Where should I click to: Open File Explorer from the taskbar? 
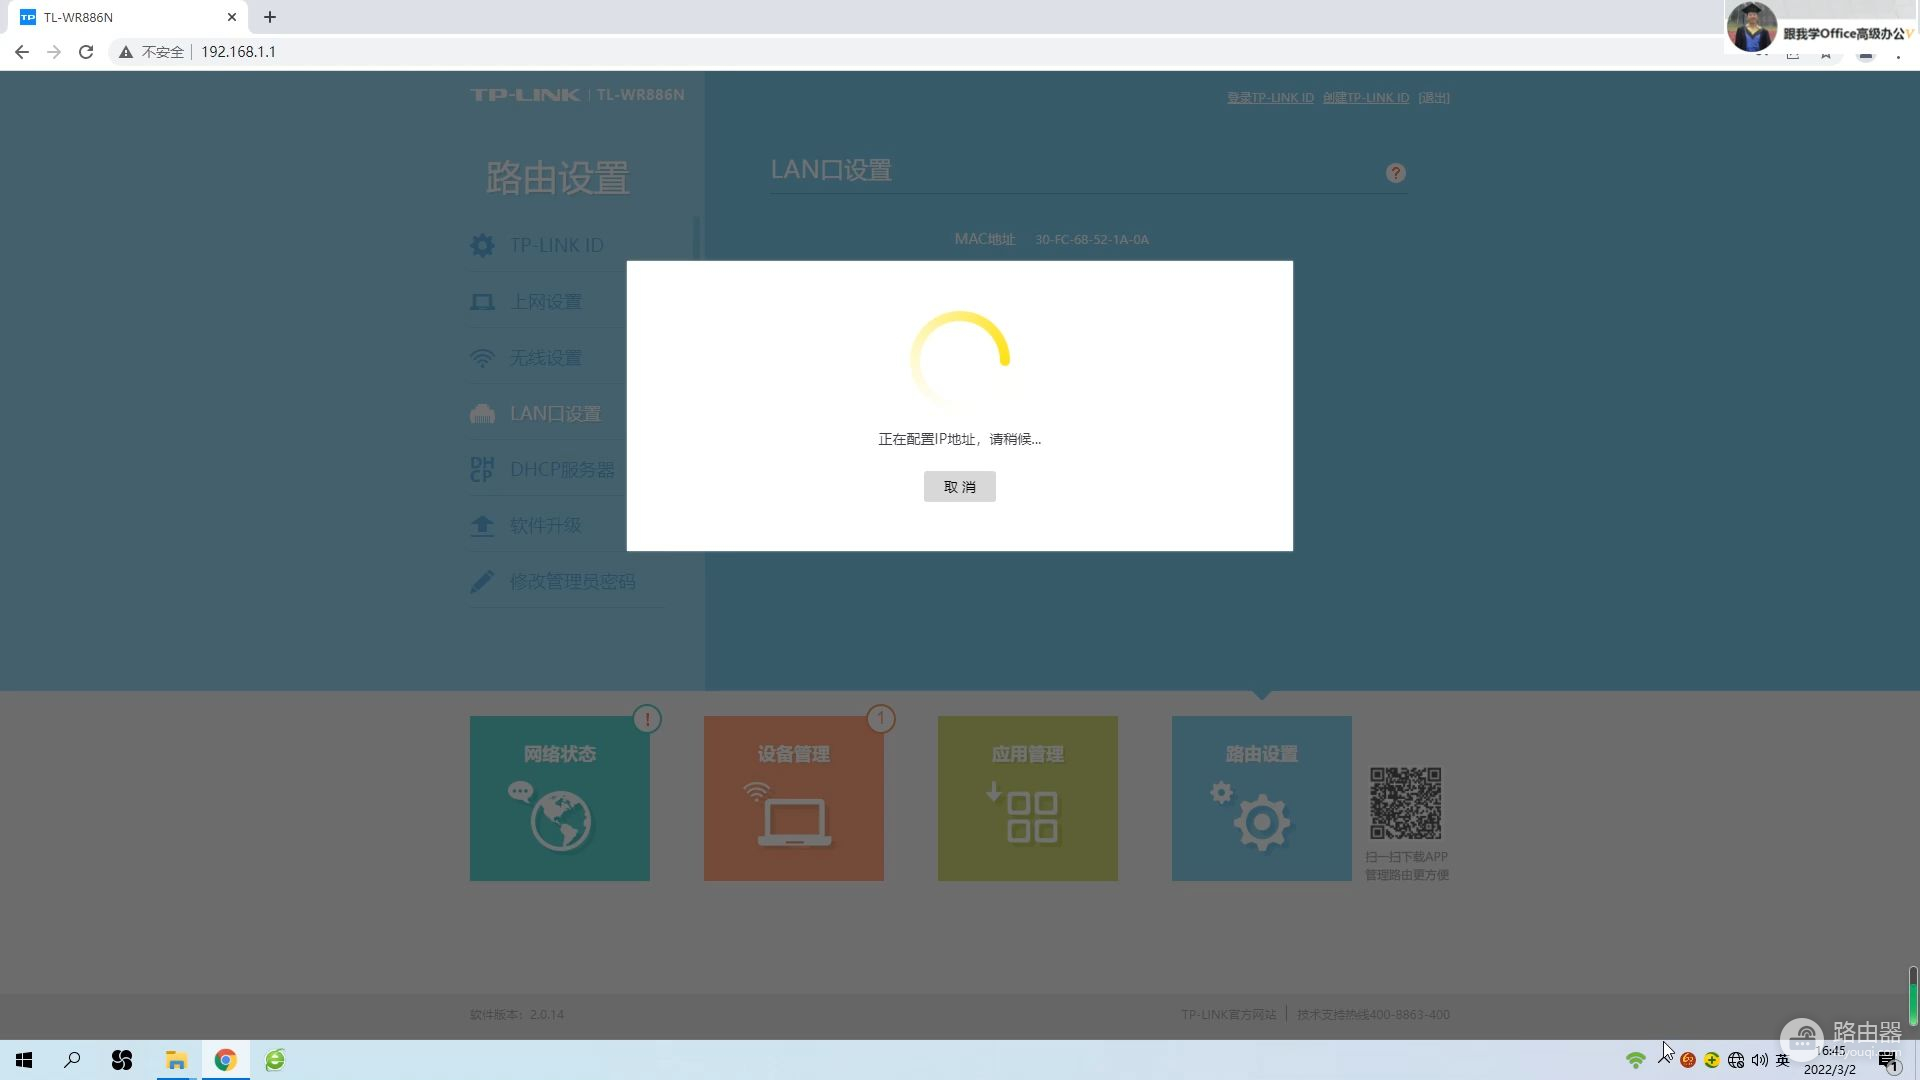[x=176, y=1060]
